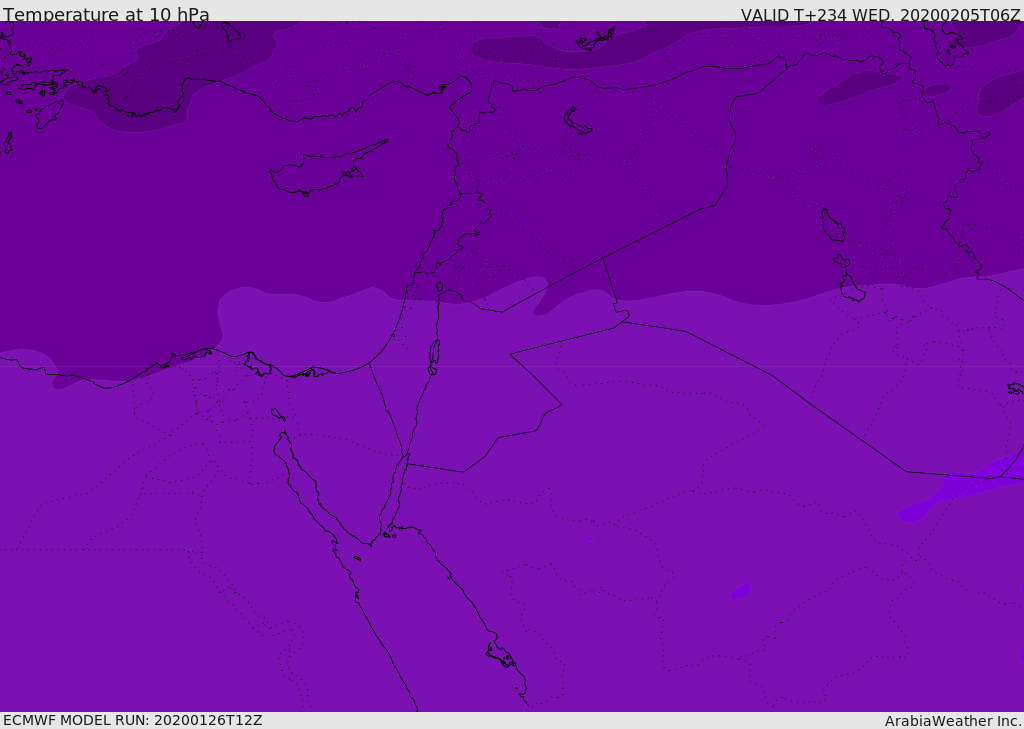Select the 'Temperature at 10 hPa' title text
The image size is (1024, 729).
click(x=106, y=14)
